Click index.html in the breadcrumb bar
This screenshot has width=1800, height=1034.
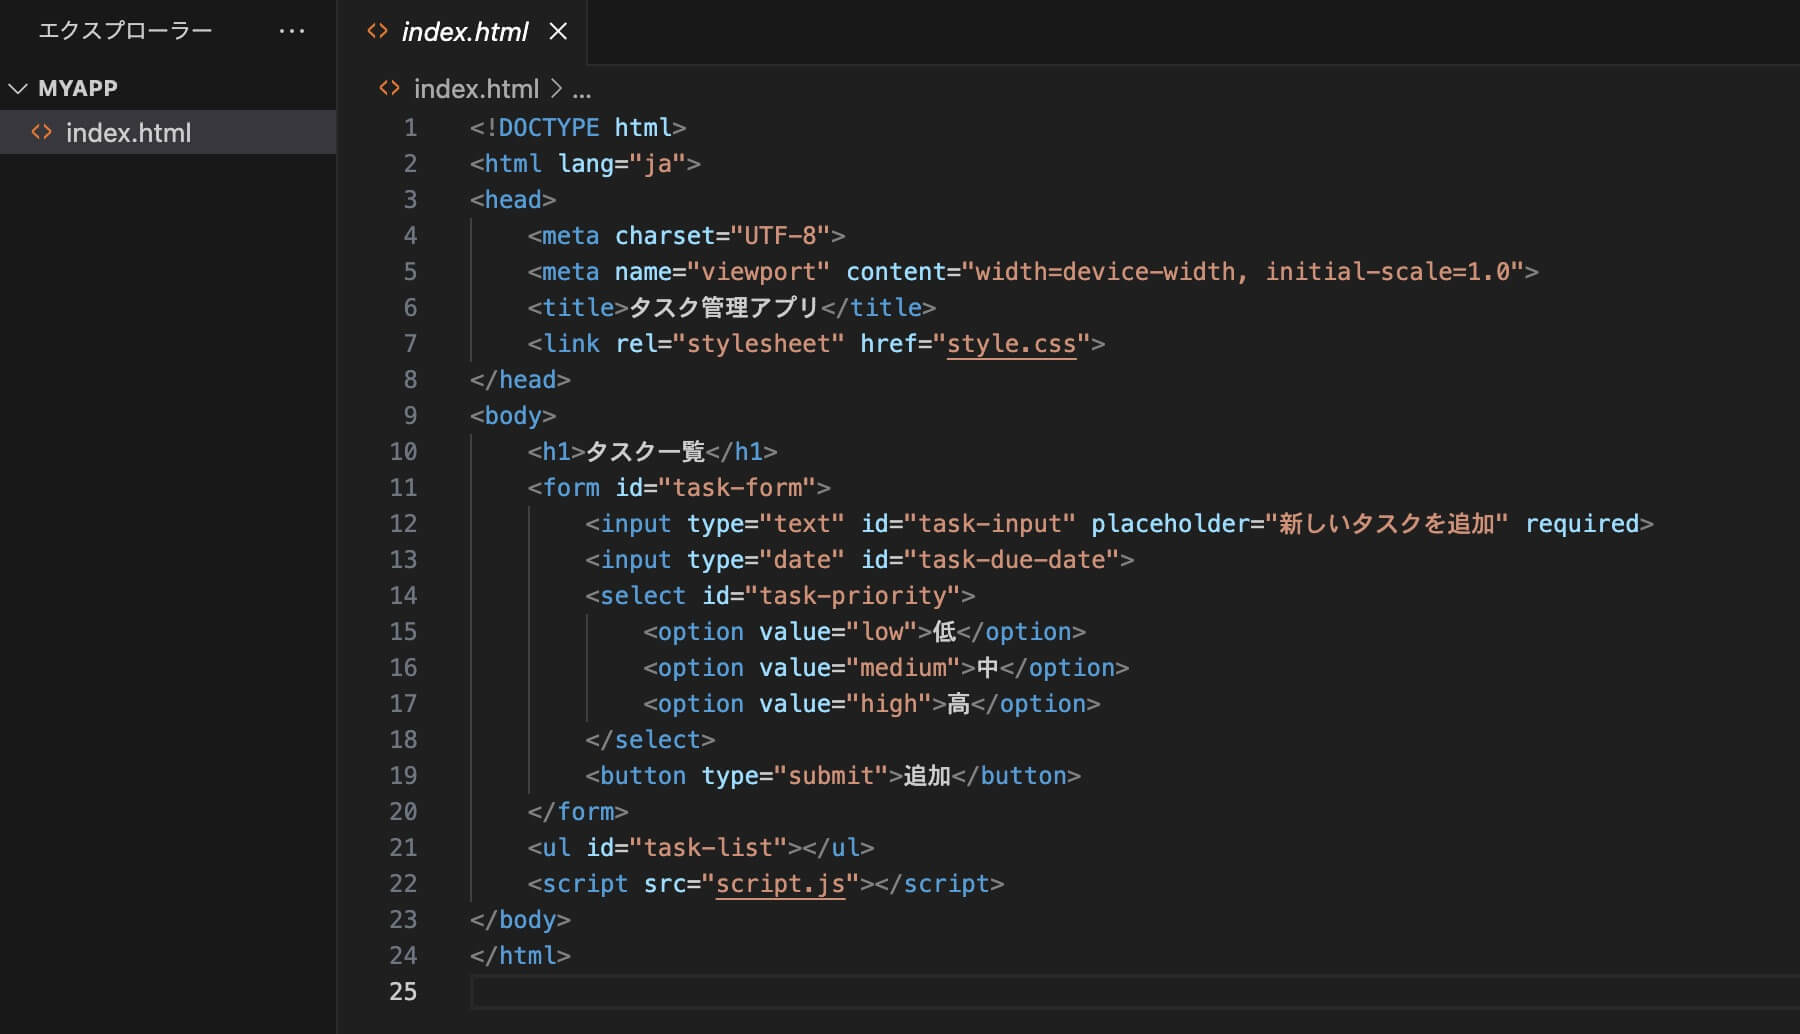476,89
